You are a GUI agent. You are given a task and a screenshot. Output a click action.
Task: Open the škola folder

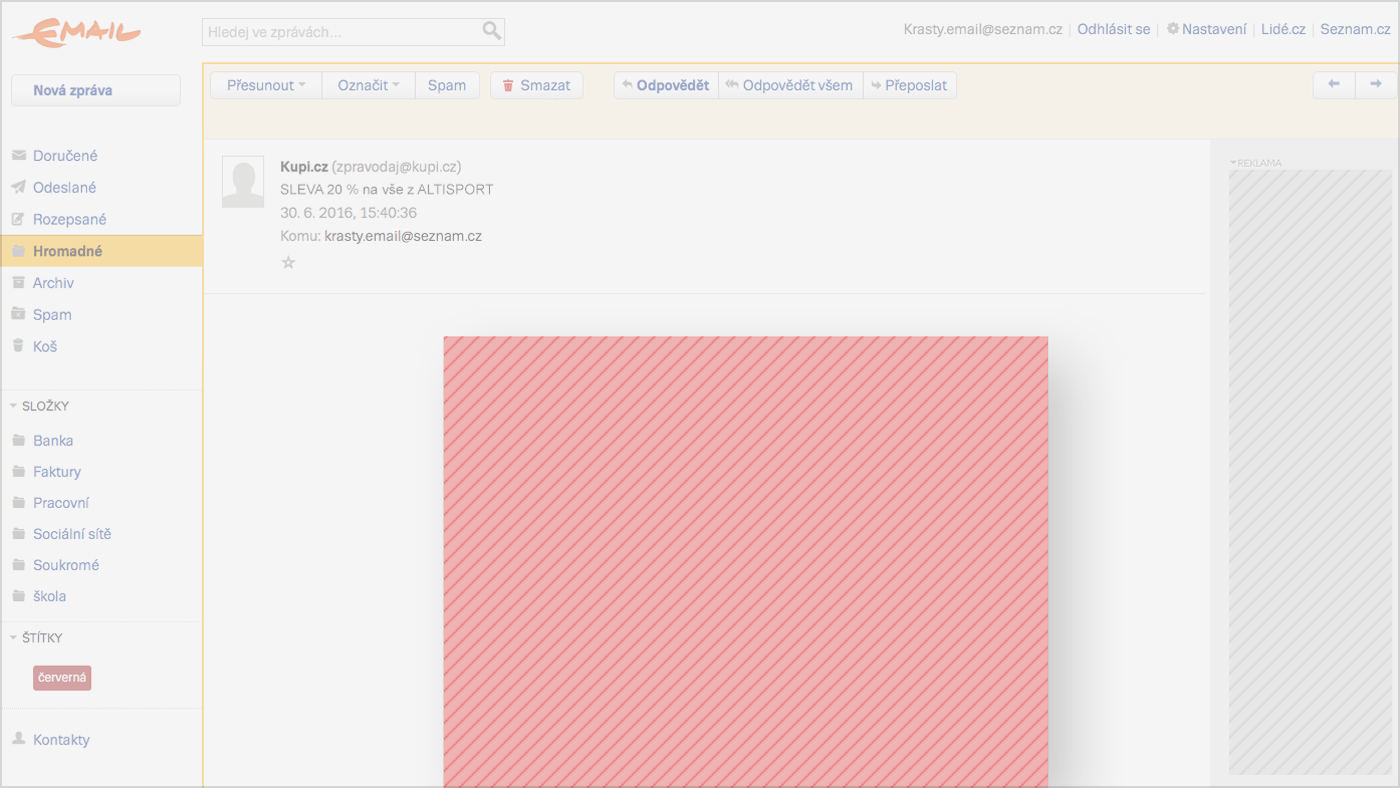coord(50,596)
